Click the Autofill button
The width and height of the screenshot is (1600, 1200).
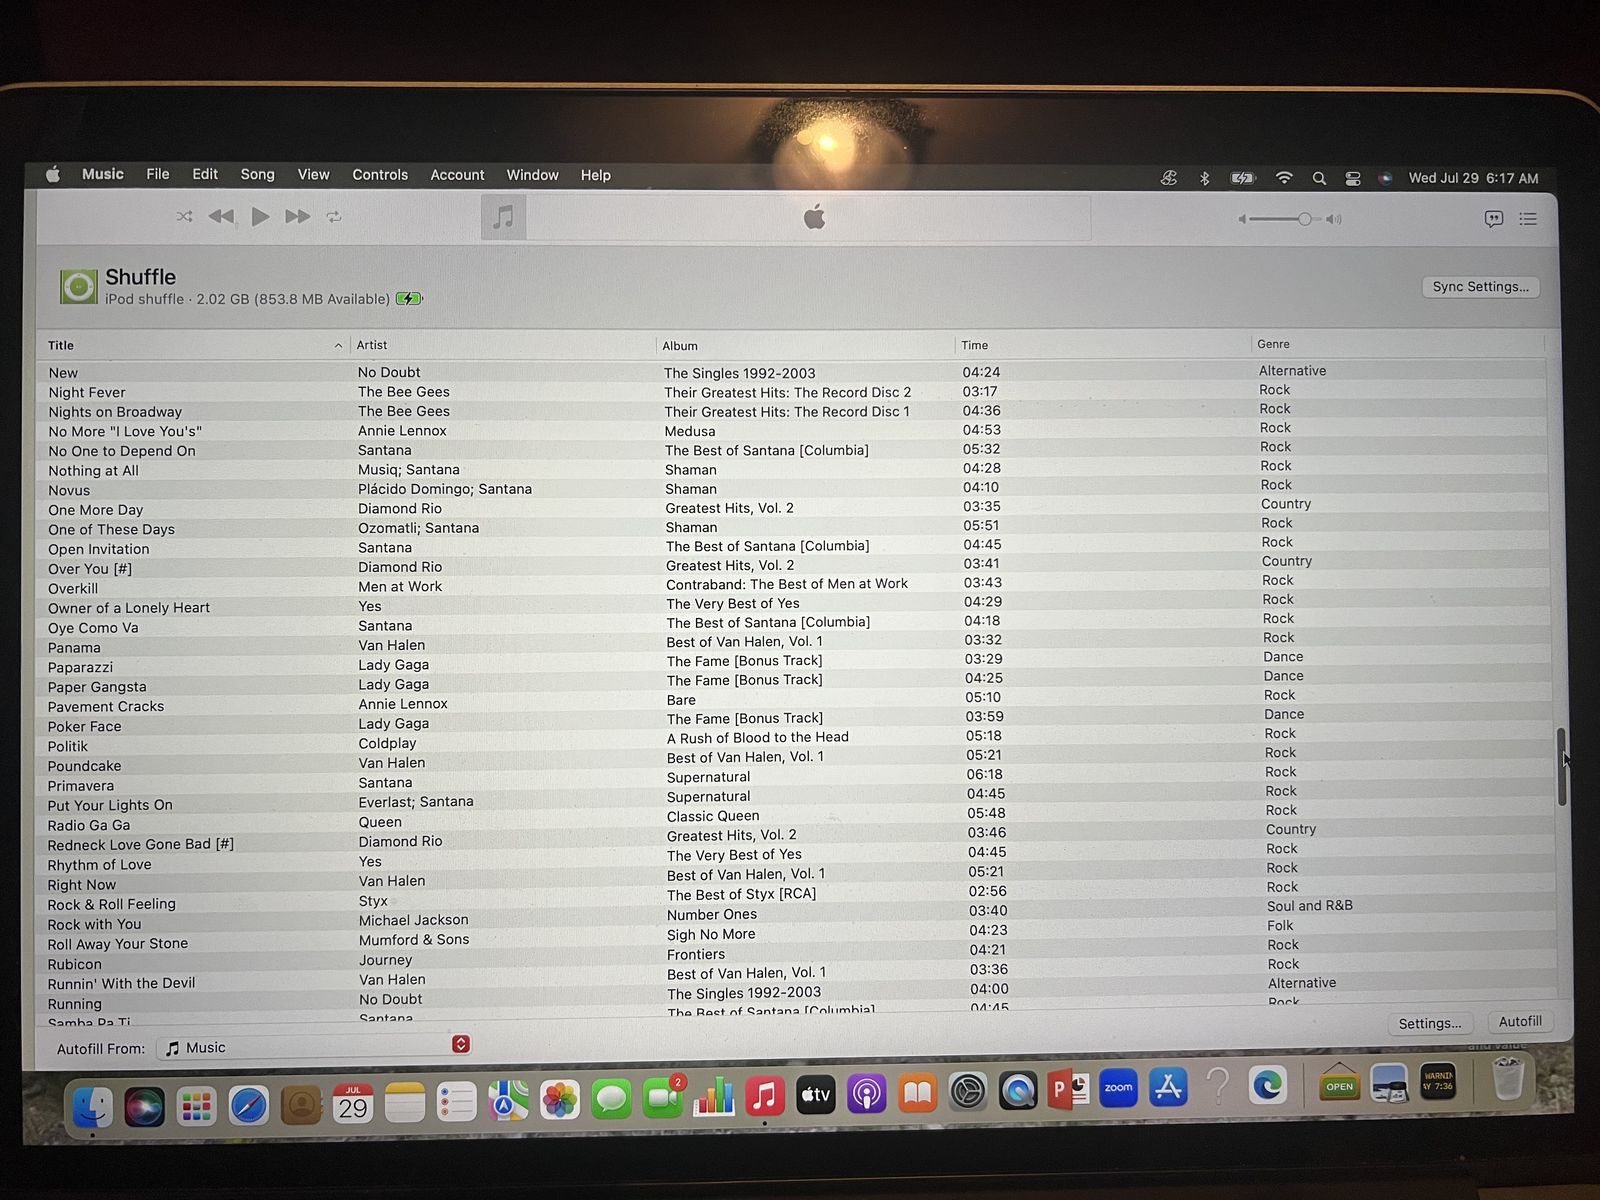(x=1520, y=1021)
